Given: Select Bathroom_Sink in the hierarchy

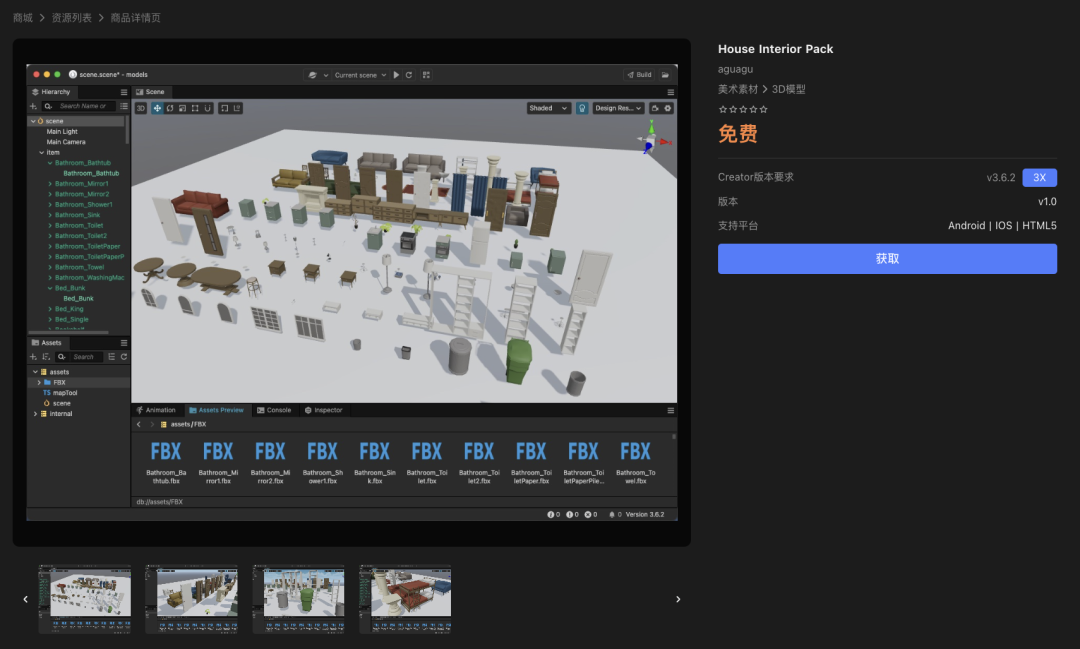Looking at the screenshot, I should 77,215.
